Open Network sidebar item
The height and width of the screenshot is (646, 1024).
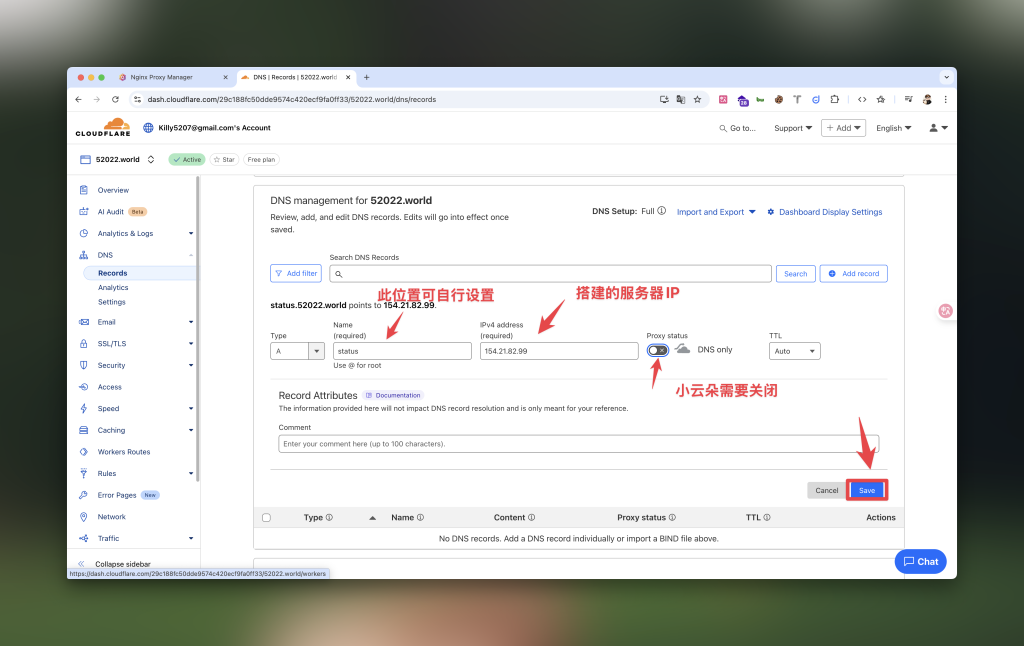(111, 517)
